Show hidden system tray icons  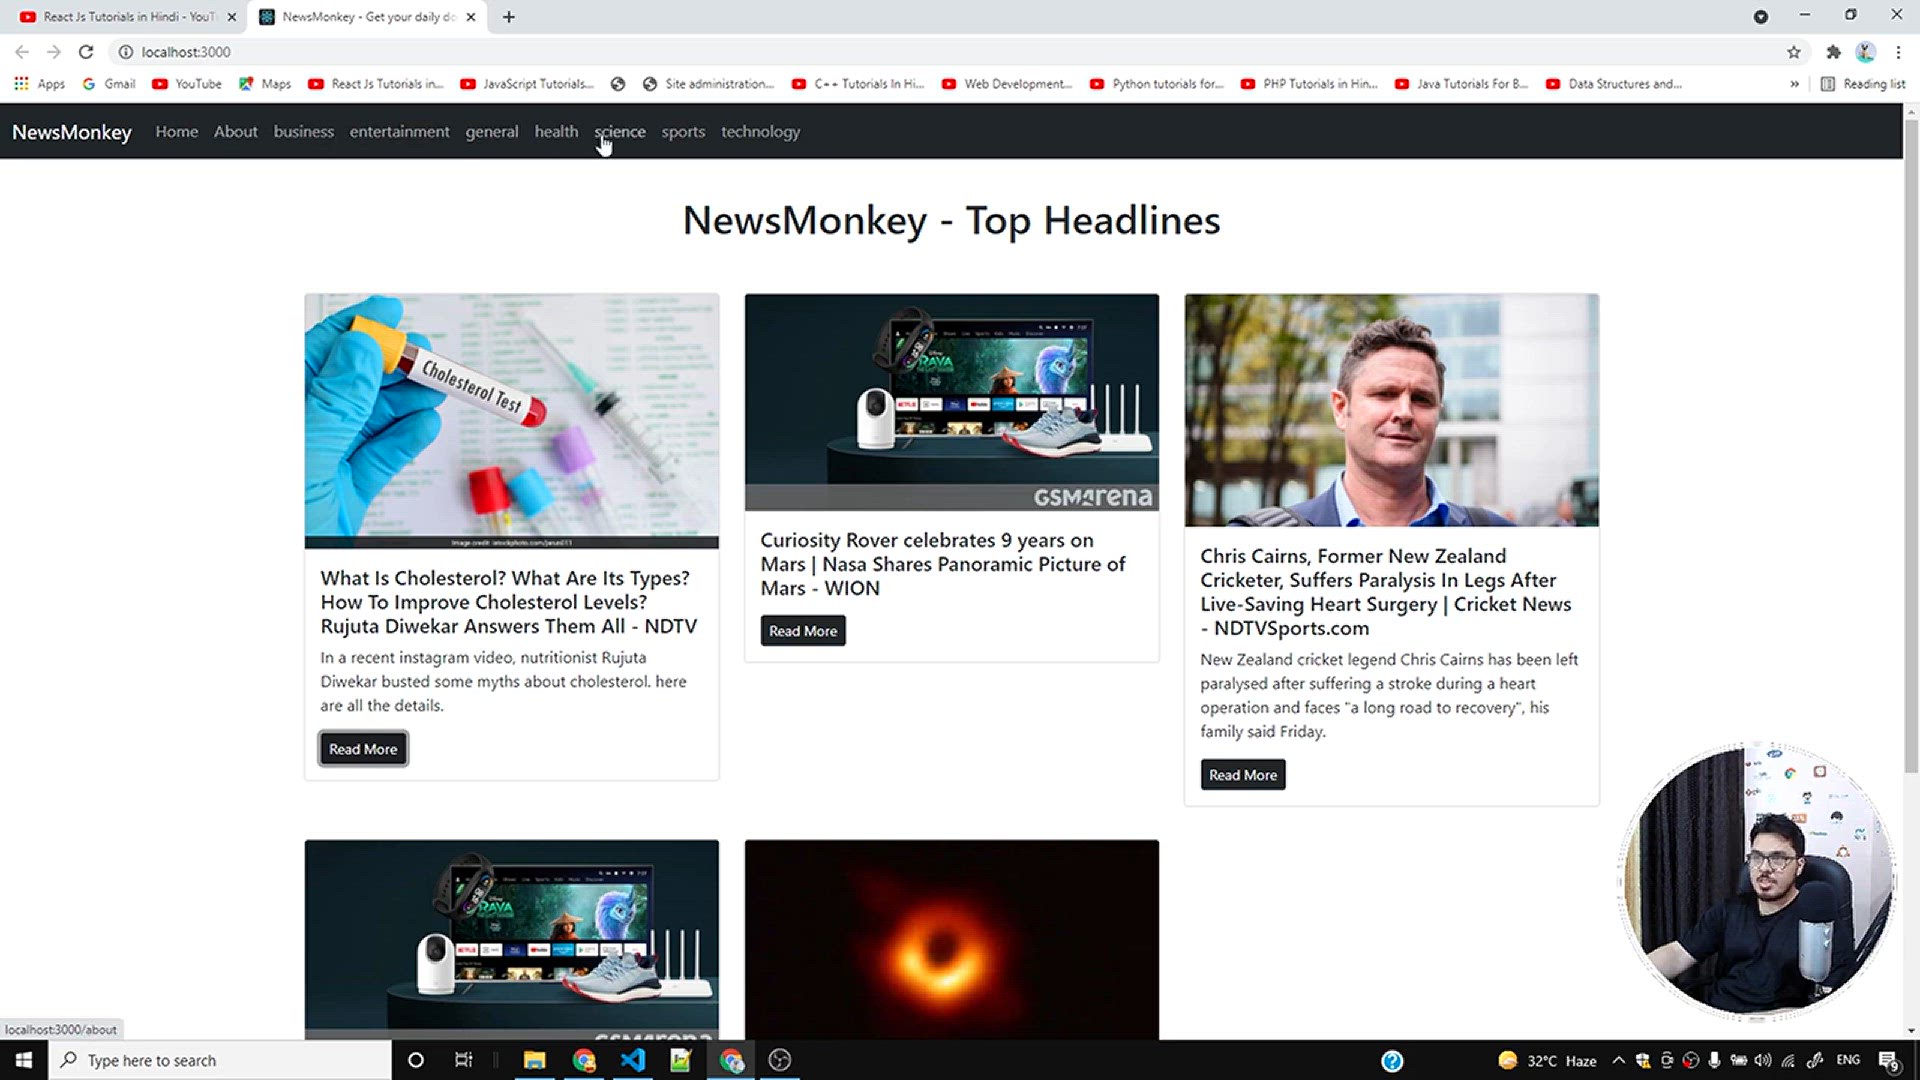click(x=1618, y=1060)
